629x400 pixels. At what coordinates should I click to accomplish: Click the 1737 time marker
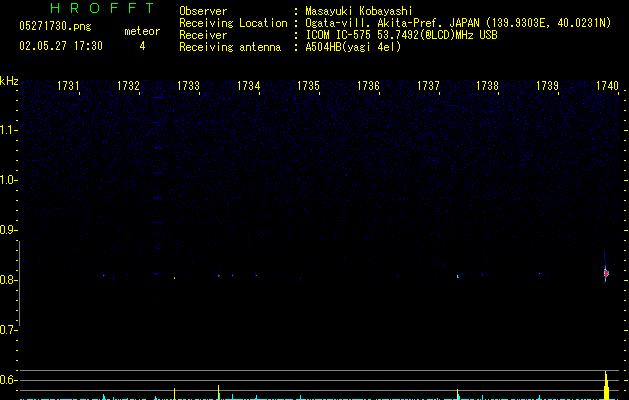point(428,85)
